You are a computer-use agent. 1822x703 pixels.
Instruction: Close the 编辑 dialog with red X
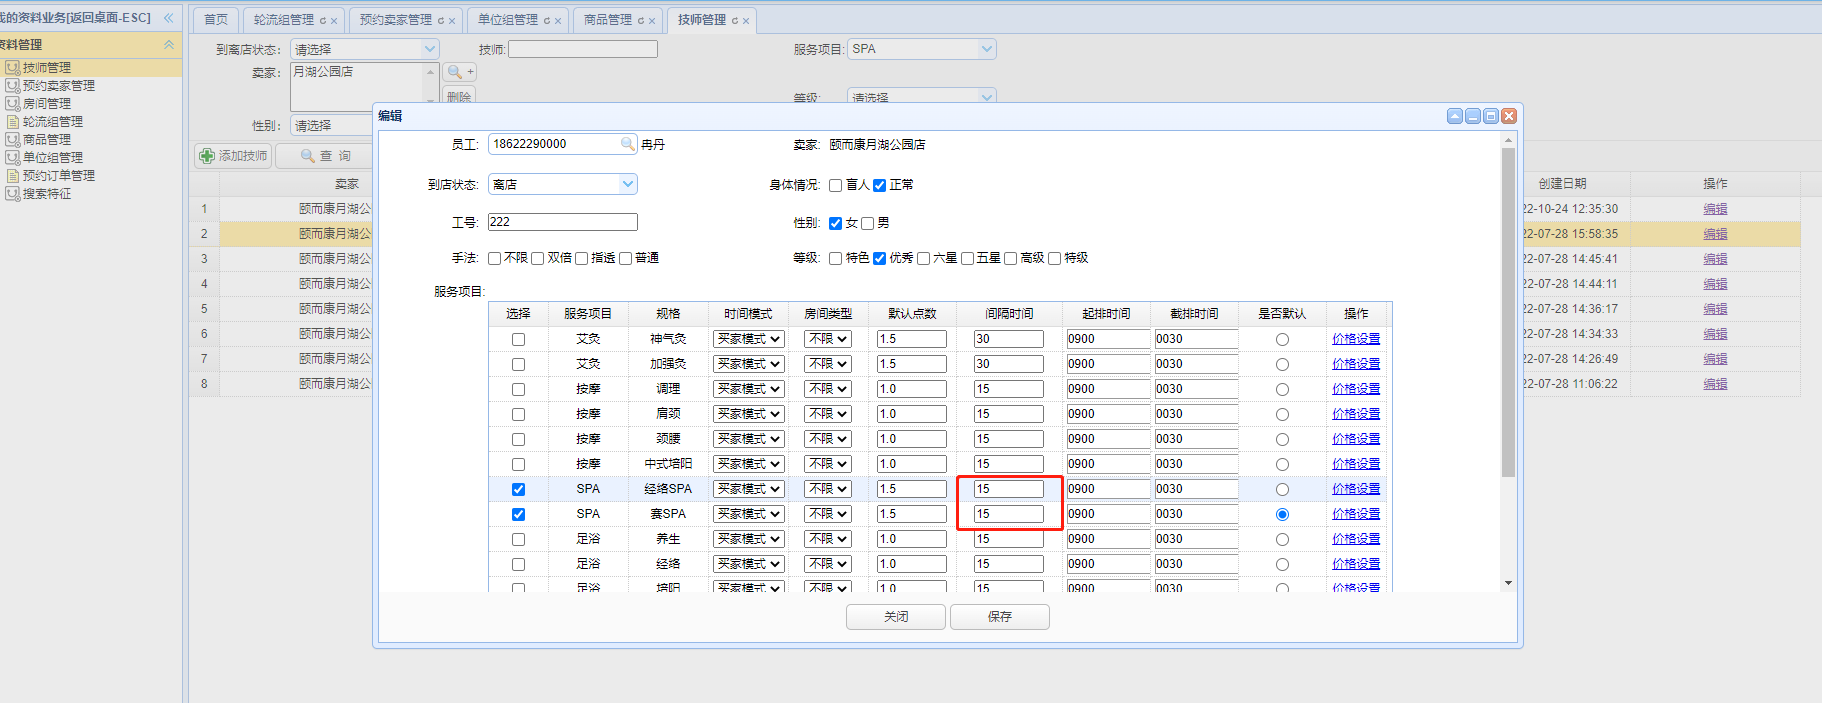[x=1509, y=116]
